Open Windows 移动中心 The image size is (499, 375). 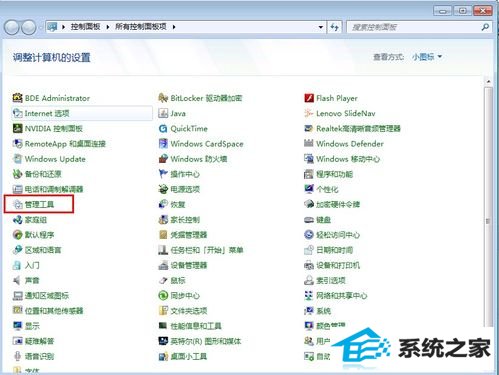coord(342,159)
